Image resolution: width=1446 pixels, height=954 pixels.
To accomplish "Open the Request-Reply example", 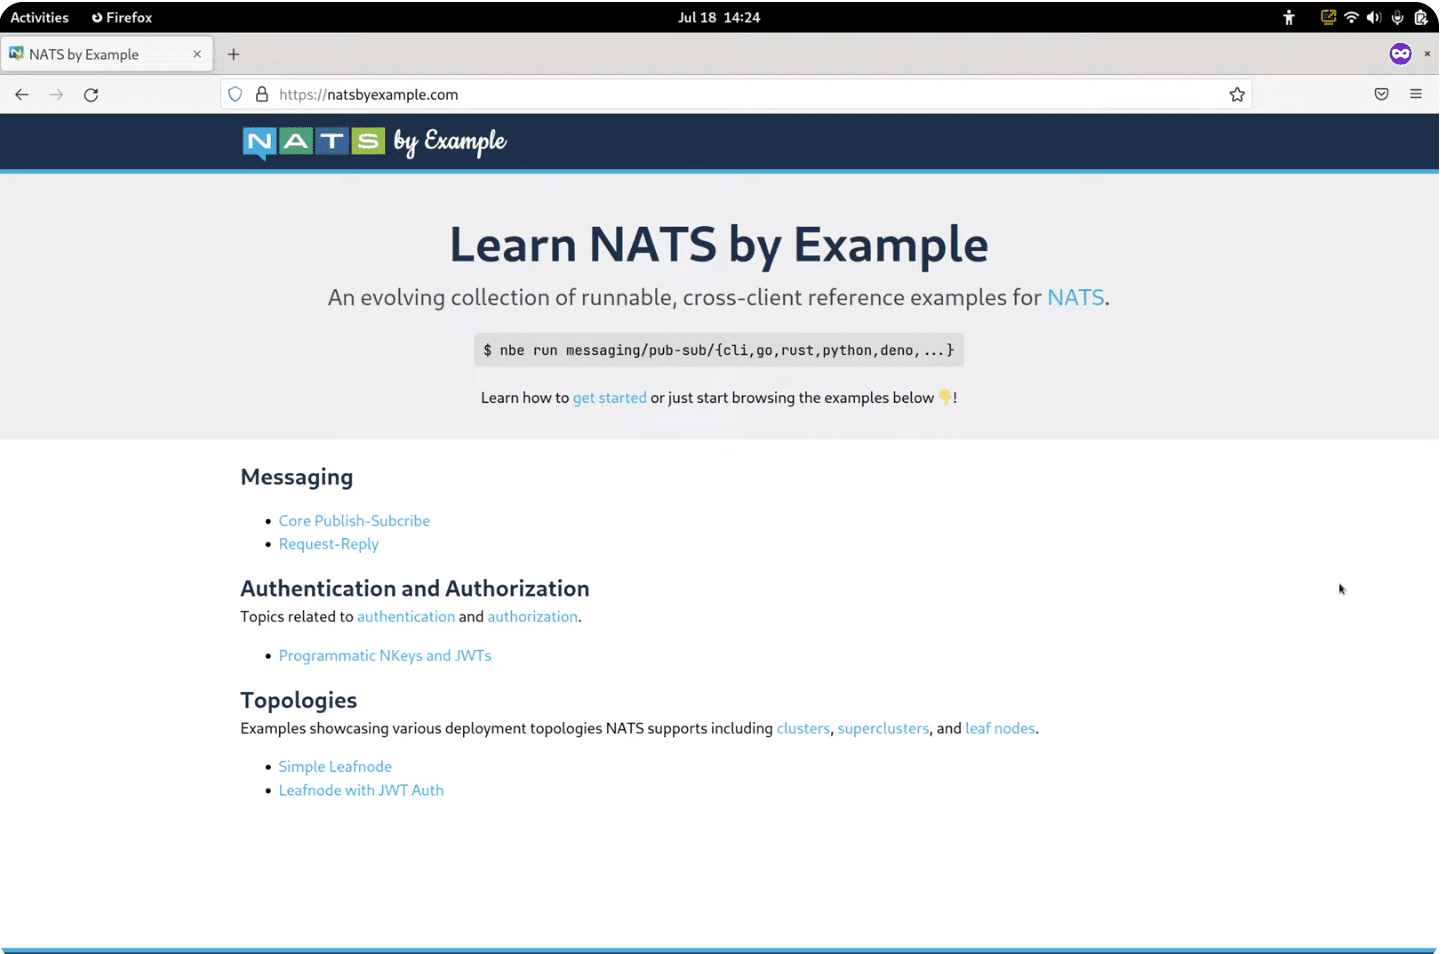I will point(328,544).
